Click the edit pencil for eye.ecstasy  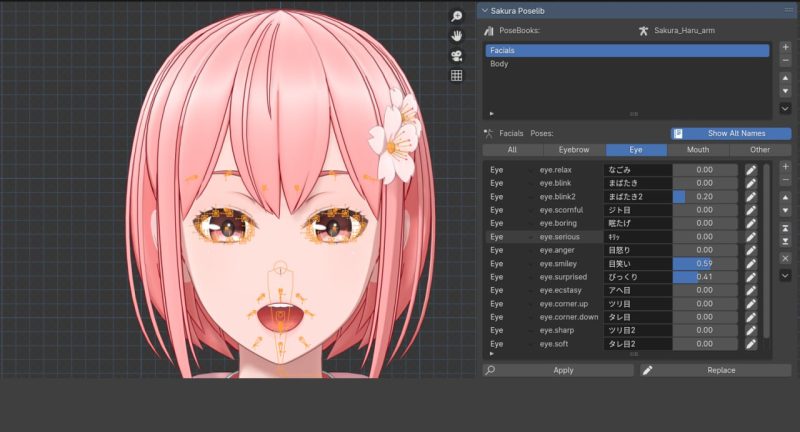point(751,290)
